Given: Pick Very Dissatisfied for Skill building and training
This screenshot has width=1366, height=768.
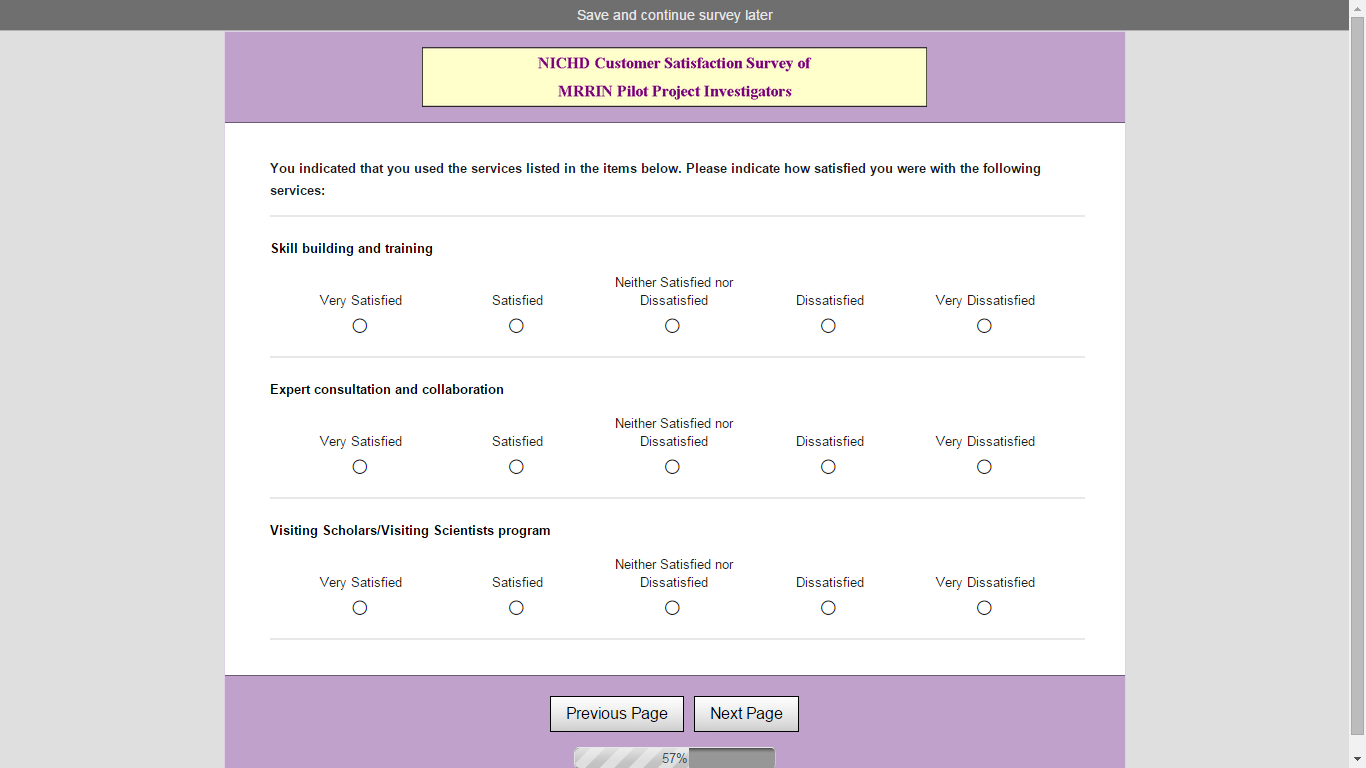Looking at the screenshot, I should (984, 326).
